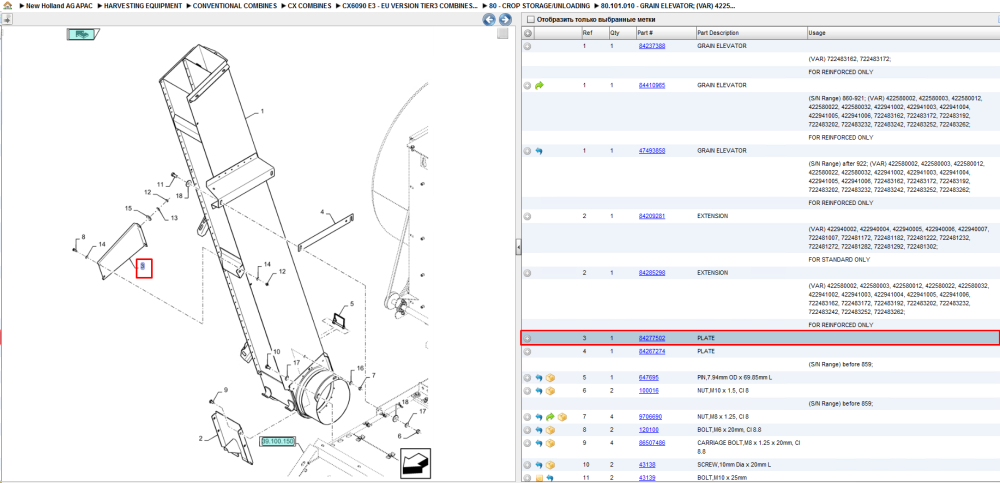This screenshot has width=1000, height=483.
Task: Click the plus button for part 47493858
Action: click(x=527, y=151)
